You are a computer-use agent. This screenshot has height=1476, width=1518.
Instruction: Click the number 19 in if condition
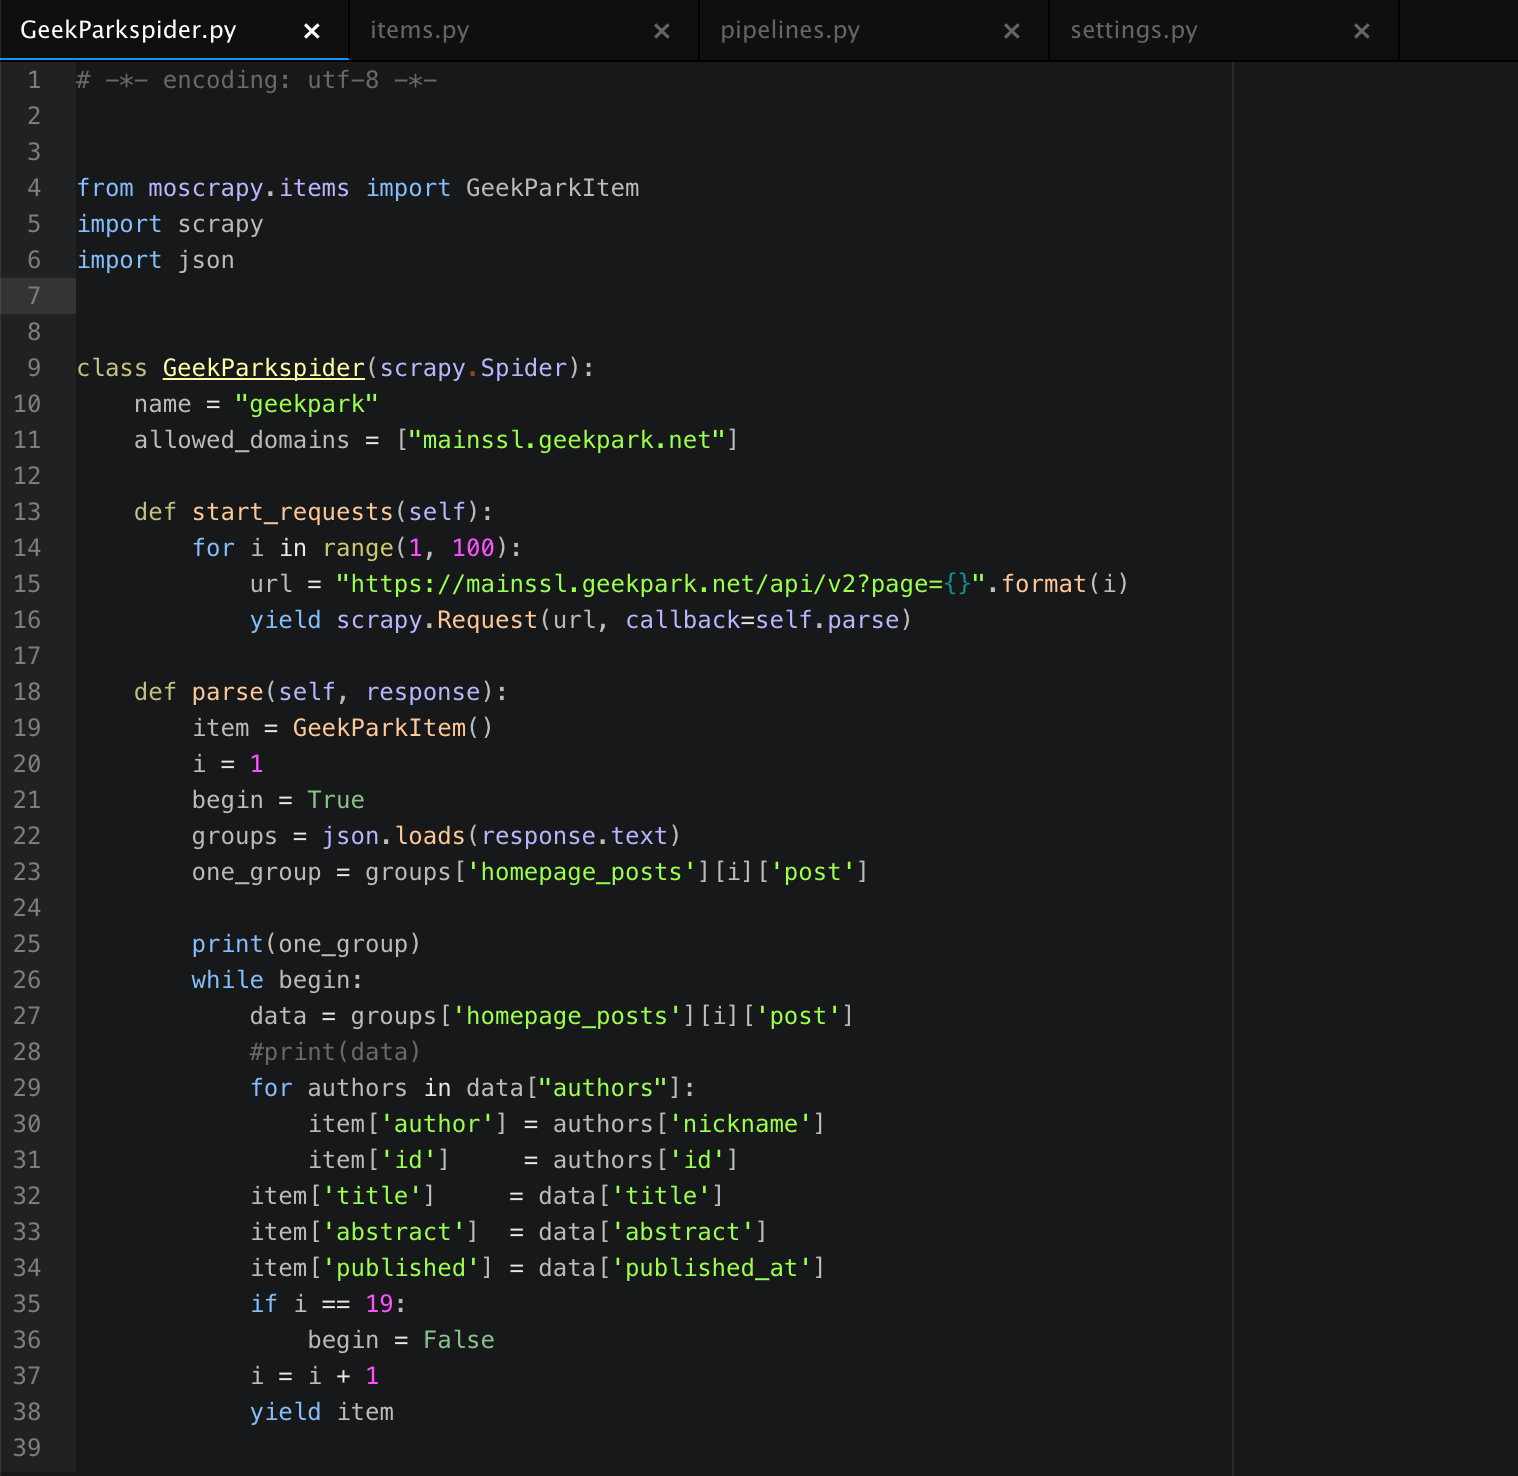[379, 1304]
